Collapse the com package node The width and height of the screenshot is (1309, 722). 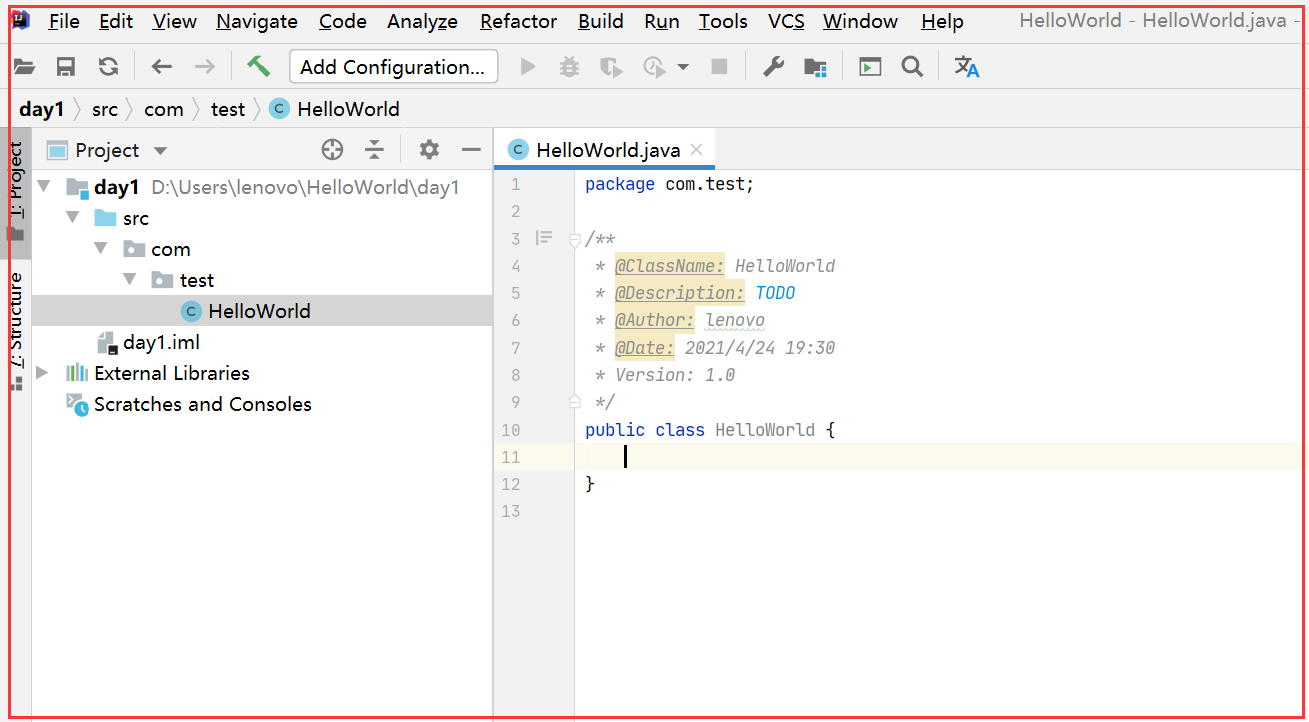point(101,248)
